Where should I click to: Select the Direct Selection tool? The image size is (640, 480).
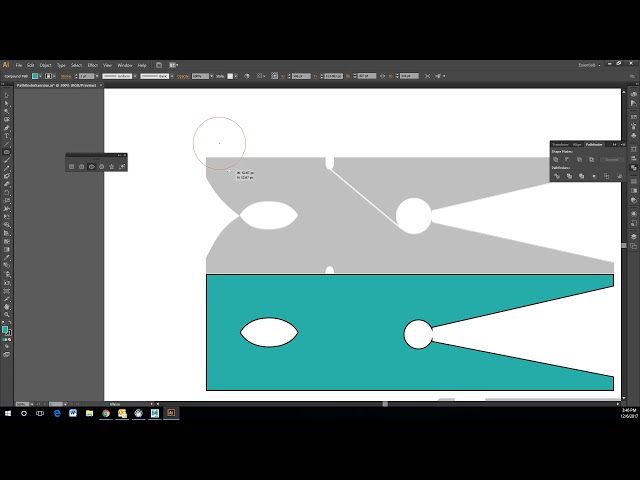(7, 103)
